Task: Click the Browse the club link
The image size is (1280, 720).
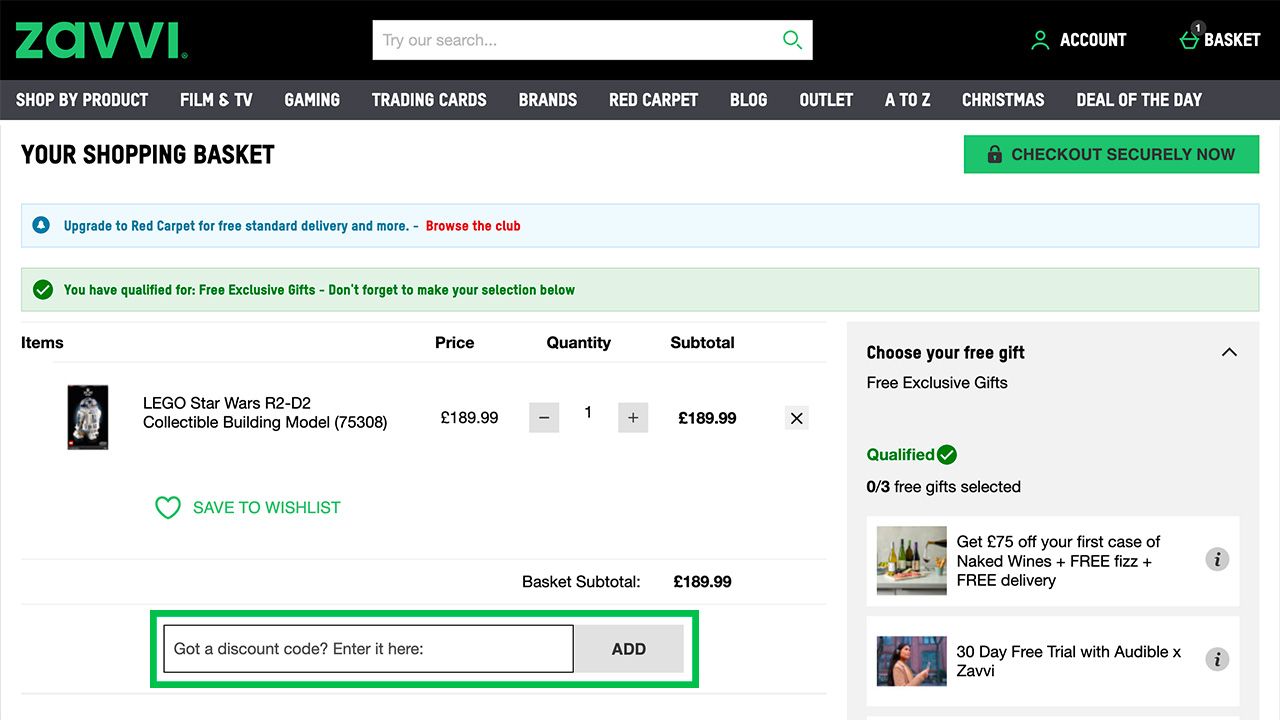Action: [473, 226]
